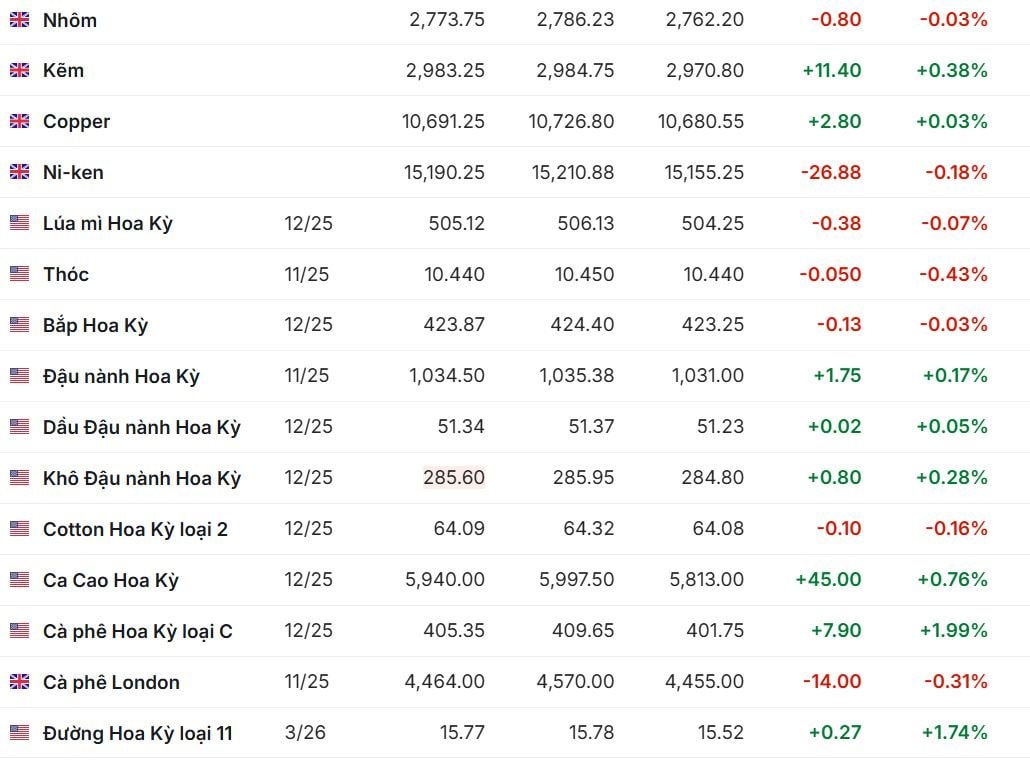The width and height of the screenshot is (1030, 764).
Task: Click the US flag beside Ca Cao Hoa Kỳ
Action: coord(19,581)
